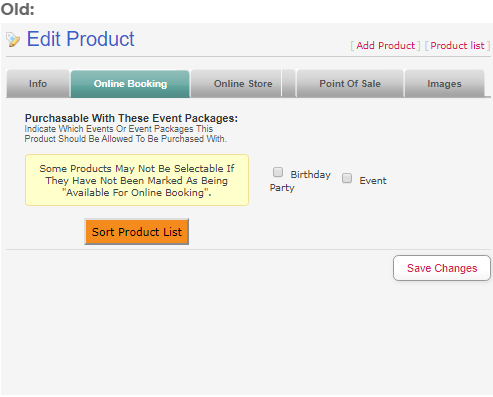Viewport: 493px width, 397px height.
Task: Go to the Point Of Sale tab
Action: pyautogui.click(x=350, y=83)
